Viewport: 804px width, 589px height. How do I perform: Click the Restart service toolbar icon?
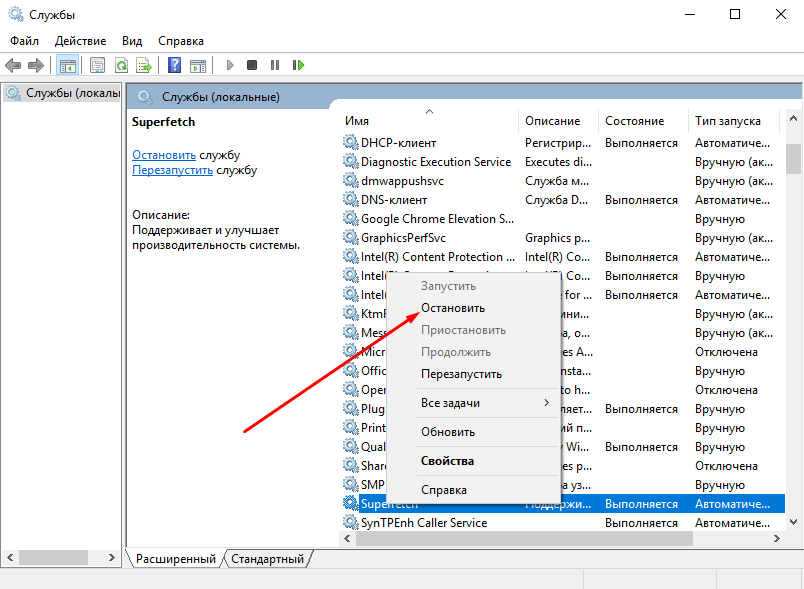[x=298, y=65]
